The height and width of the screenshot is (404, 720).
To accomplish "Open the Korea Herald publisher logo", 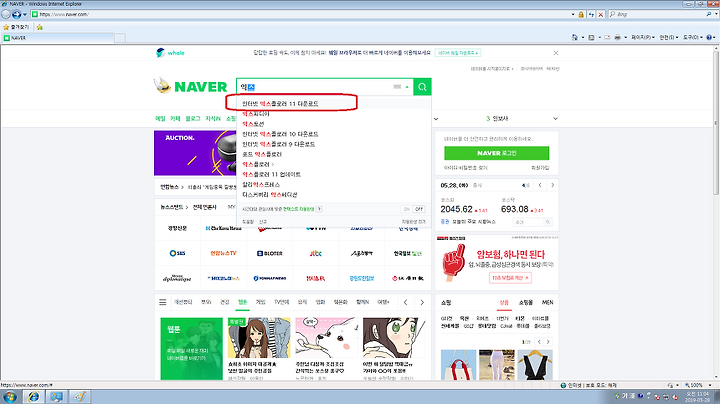I will [x=224, y=228].
